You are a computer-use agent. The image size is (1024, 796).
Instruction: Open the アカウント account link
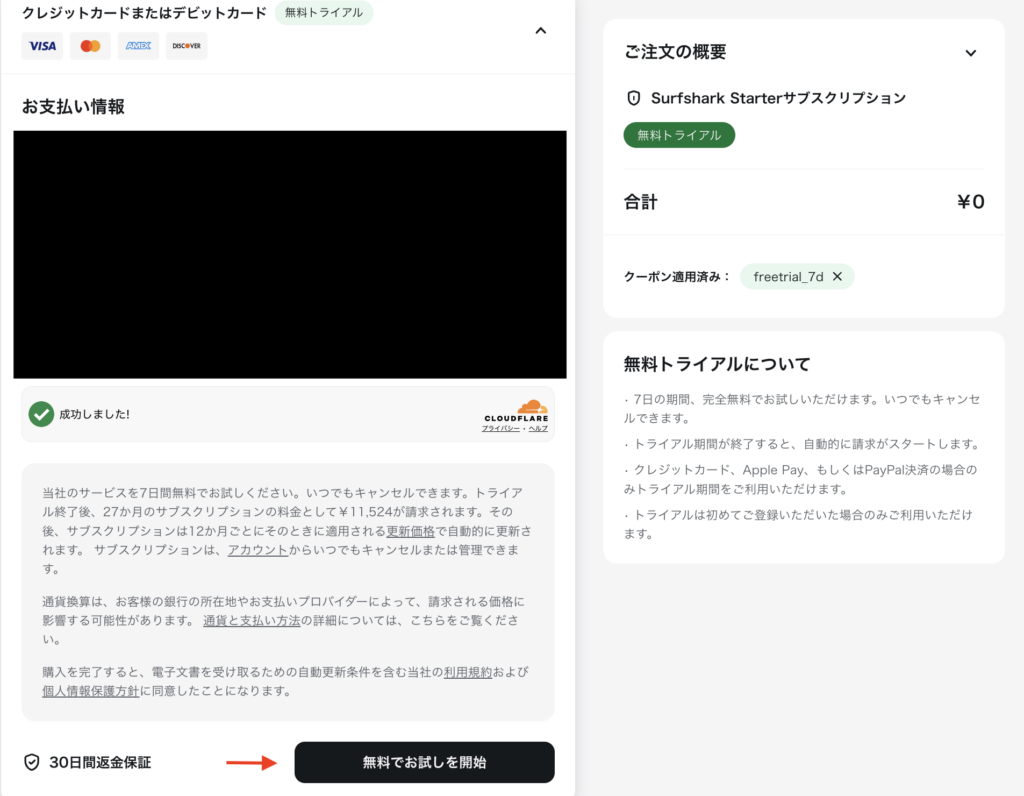(x=257, y=550)
